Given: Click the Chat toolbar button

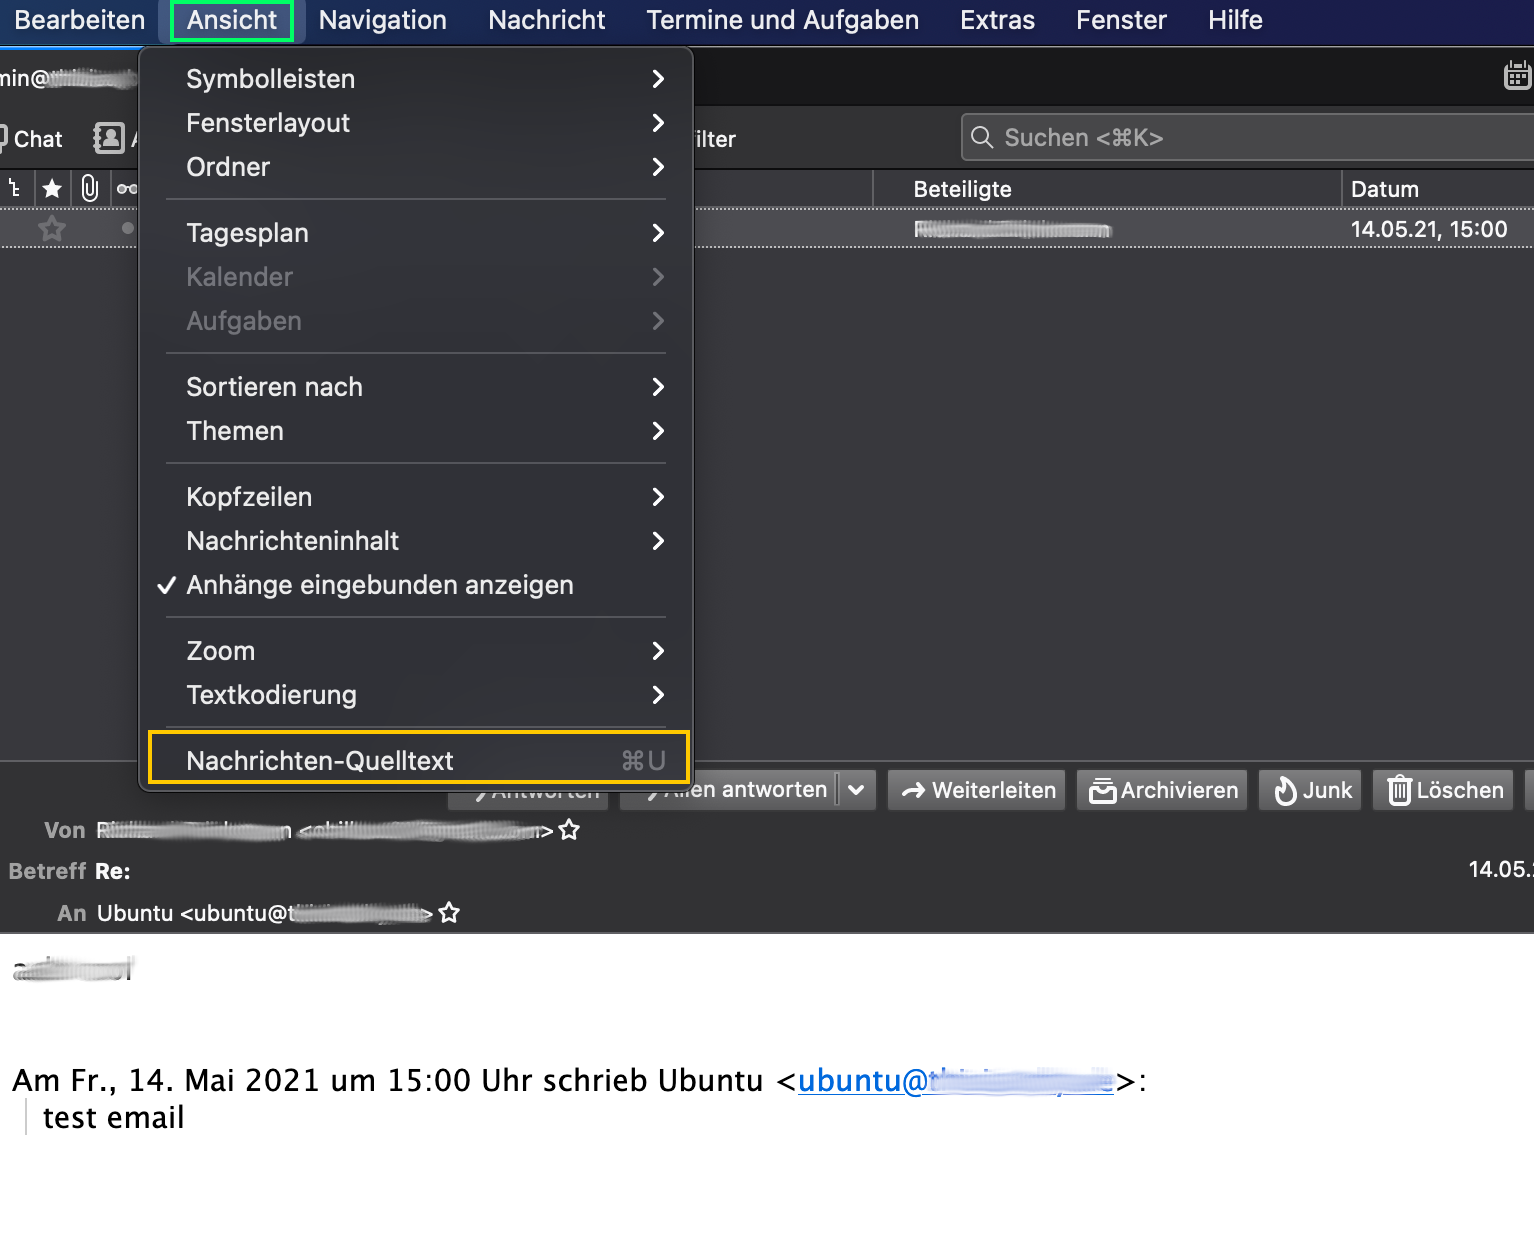Looking at the screenshot, I should point(32,139).
